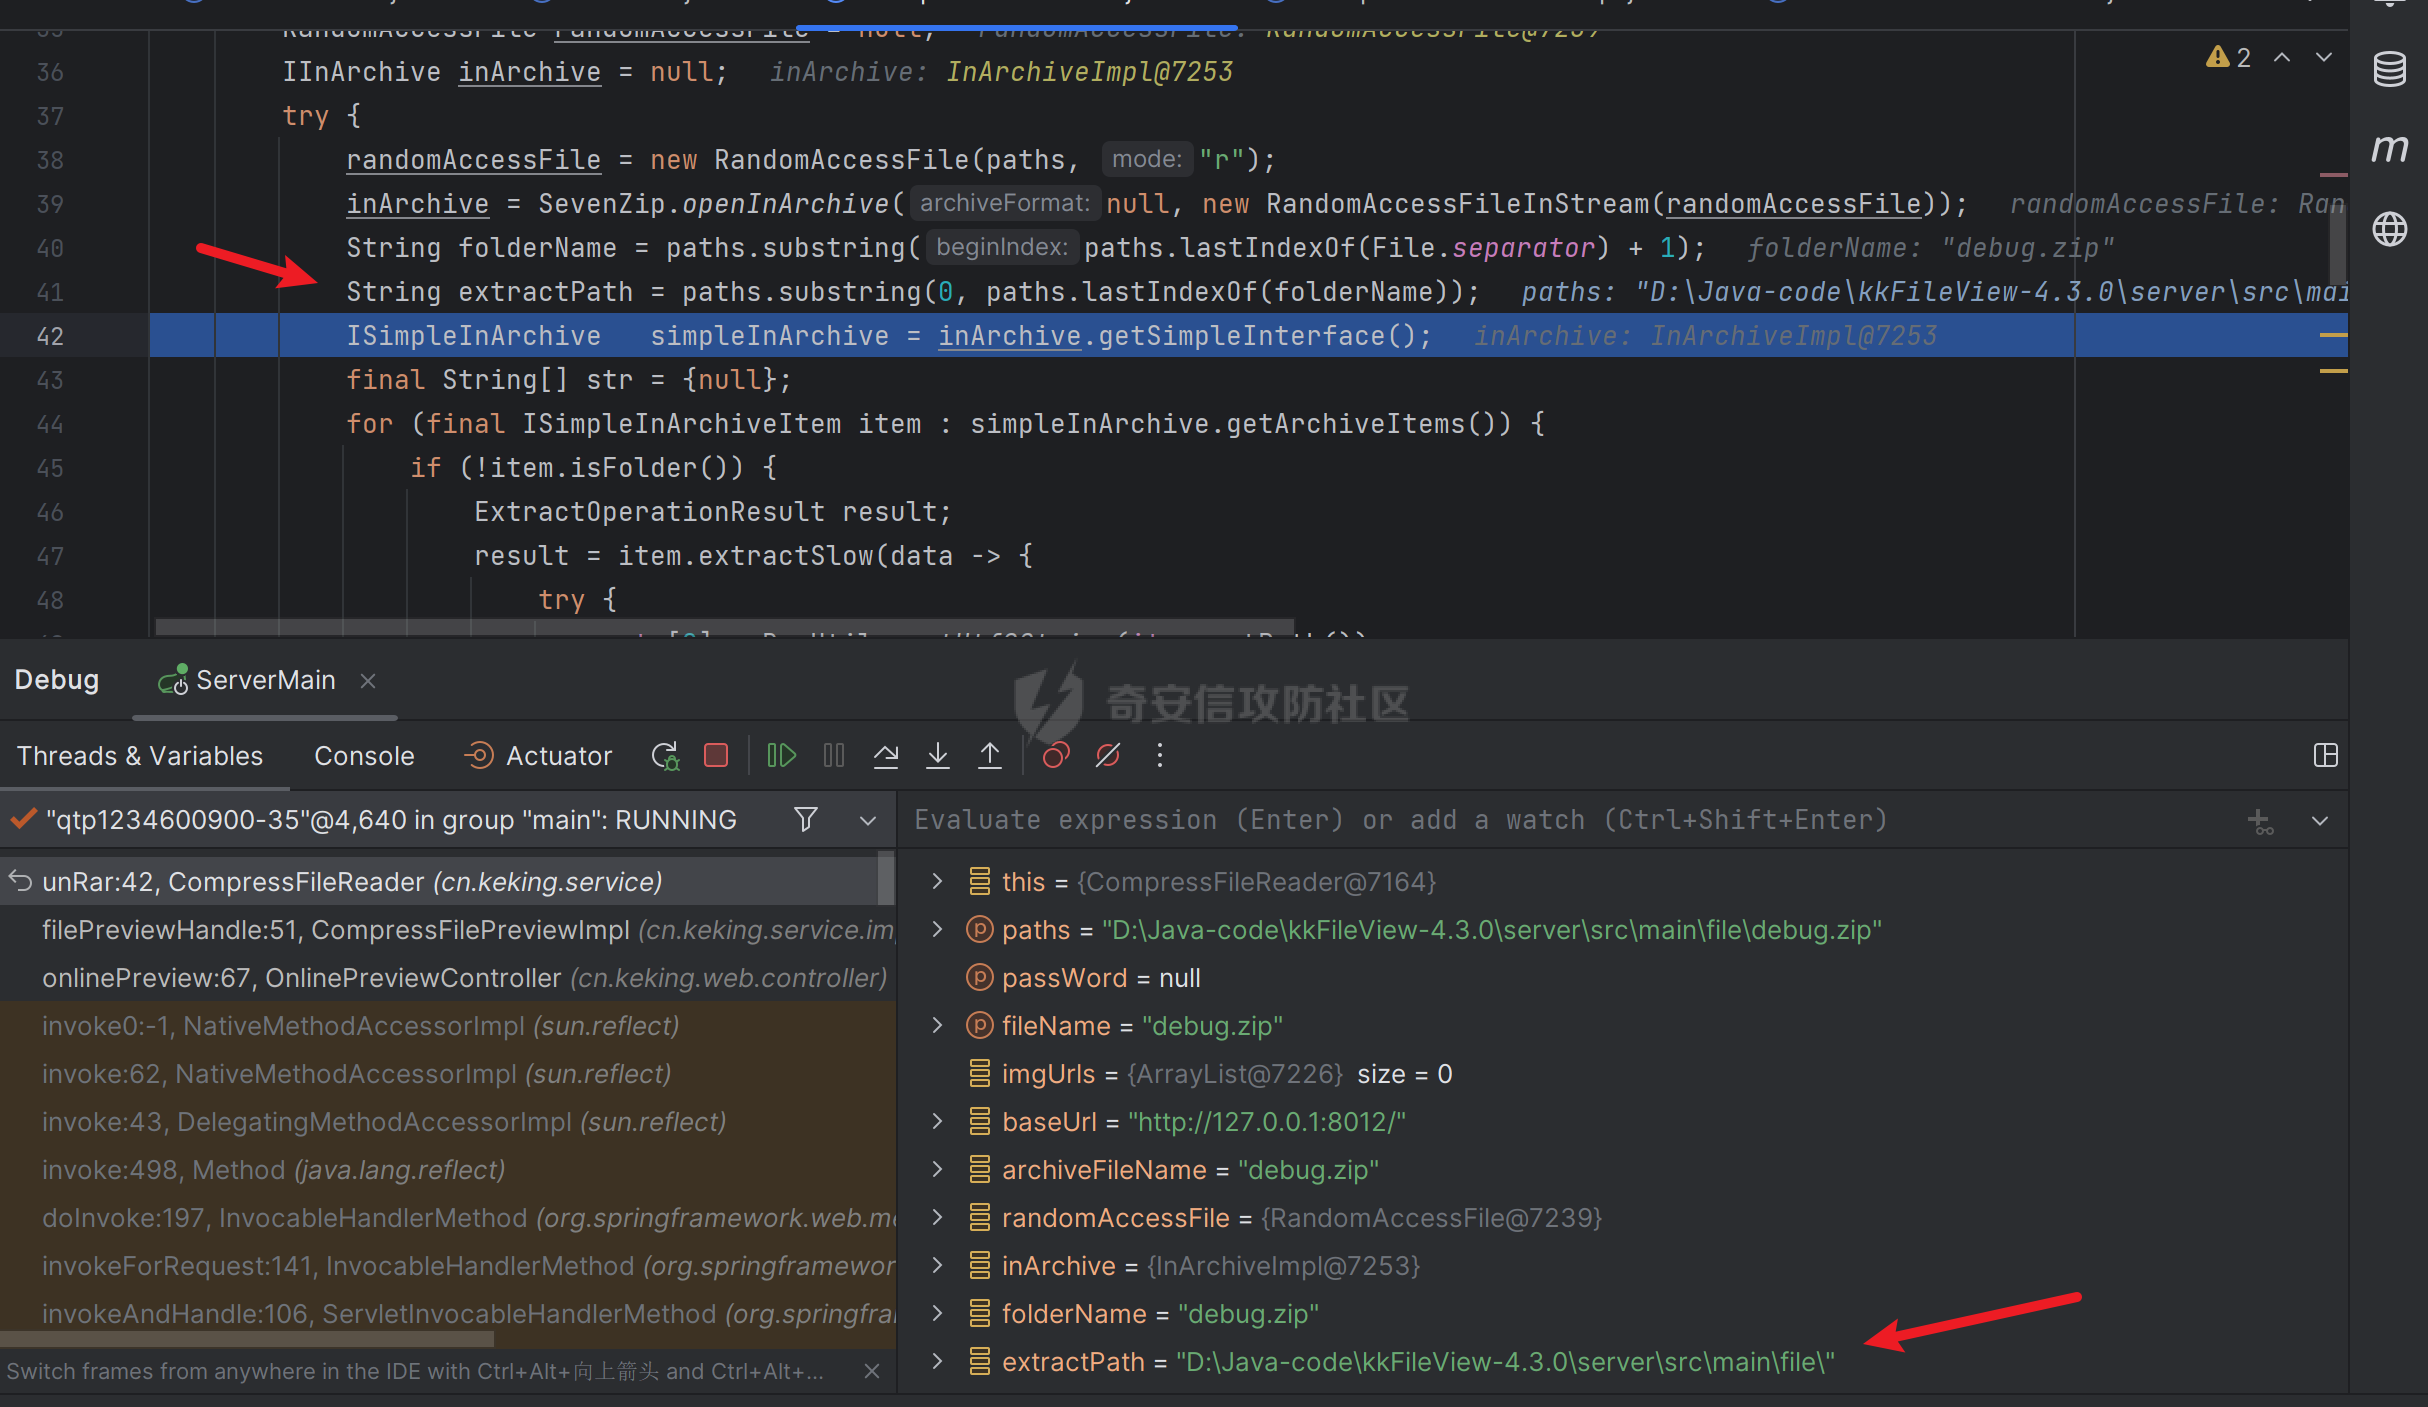
Task: Go to next highlighted problem arrow
Action: [x=2324, y=58]
